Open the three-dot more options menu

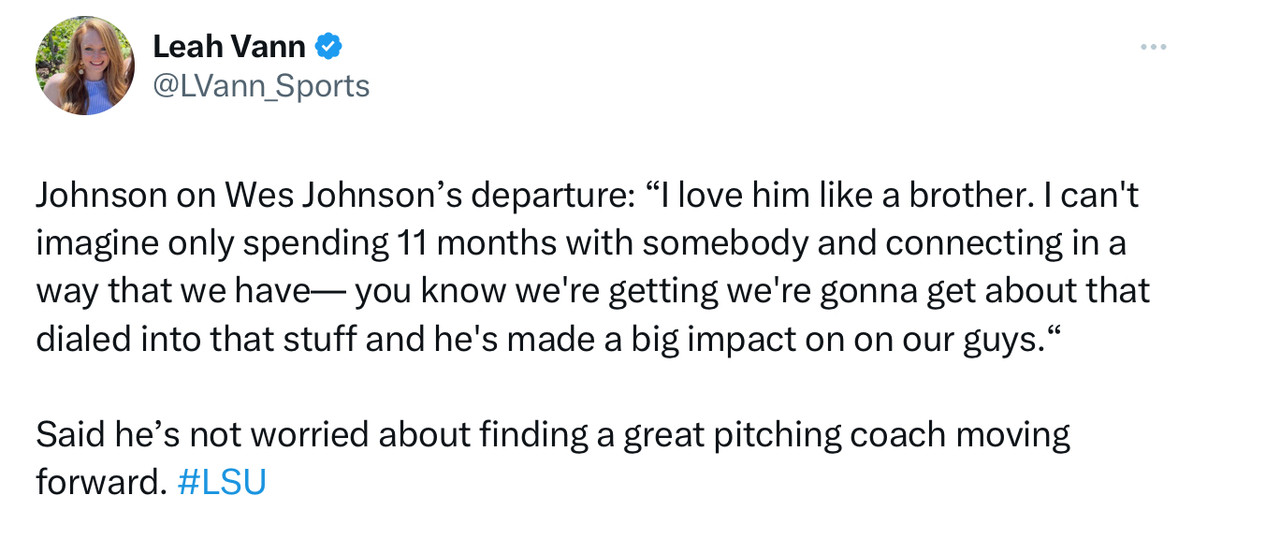point(1153,47)
